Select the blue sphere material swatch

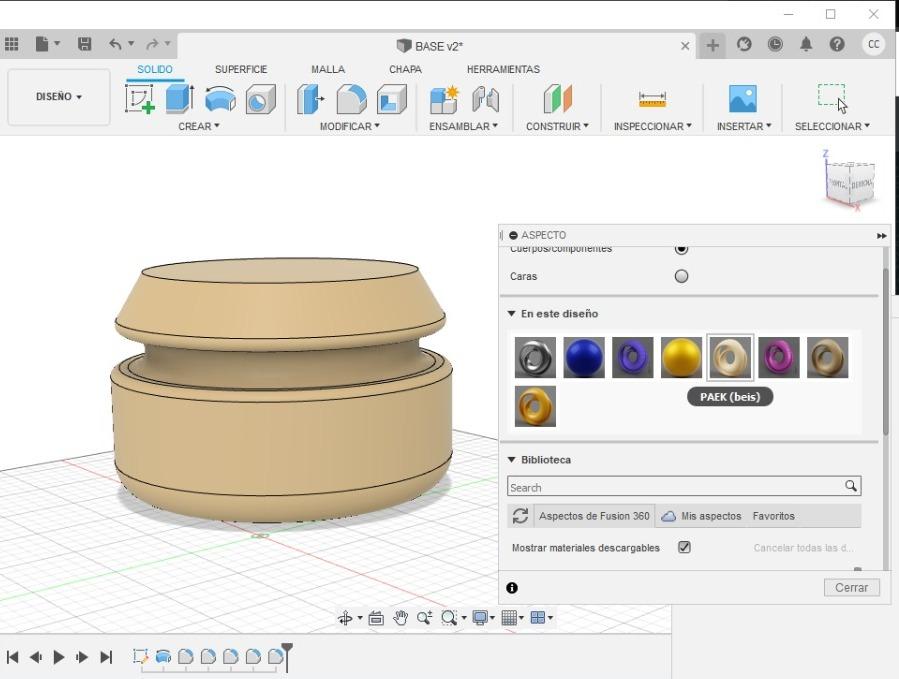[x=584, y=357]
